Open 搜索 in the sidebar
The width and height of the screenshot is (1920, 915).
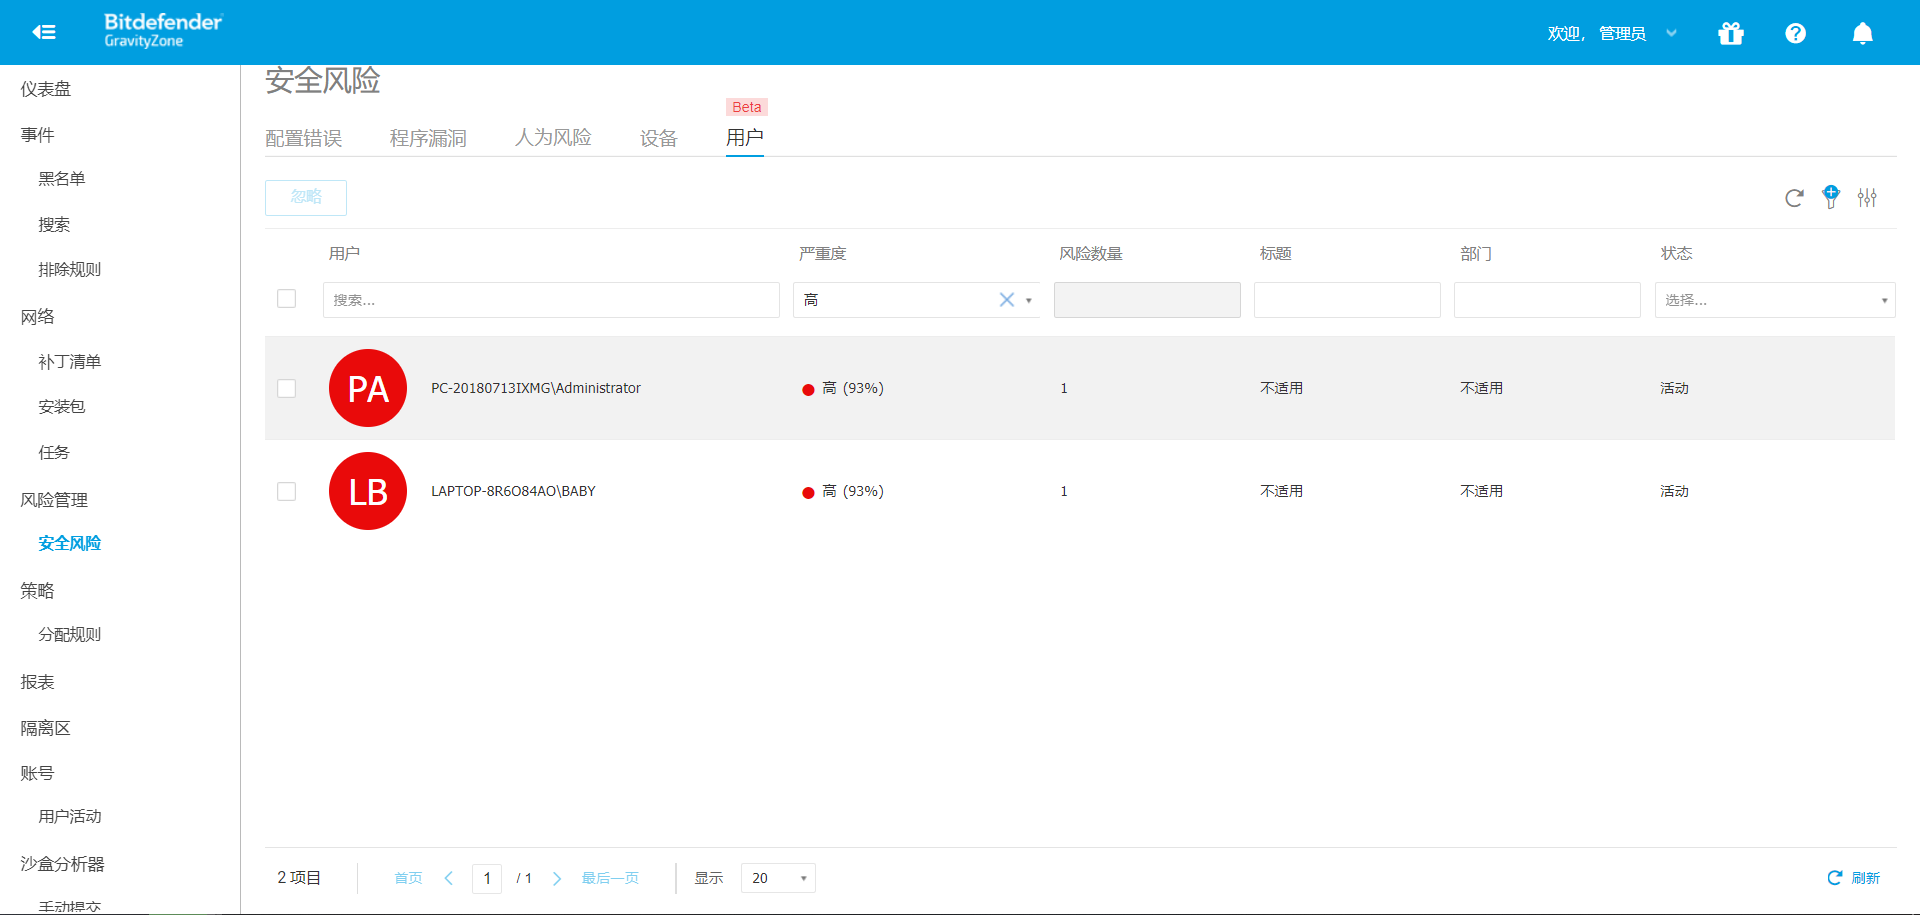(x=54, y=225)
